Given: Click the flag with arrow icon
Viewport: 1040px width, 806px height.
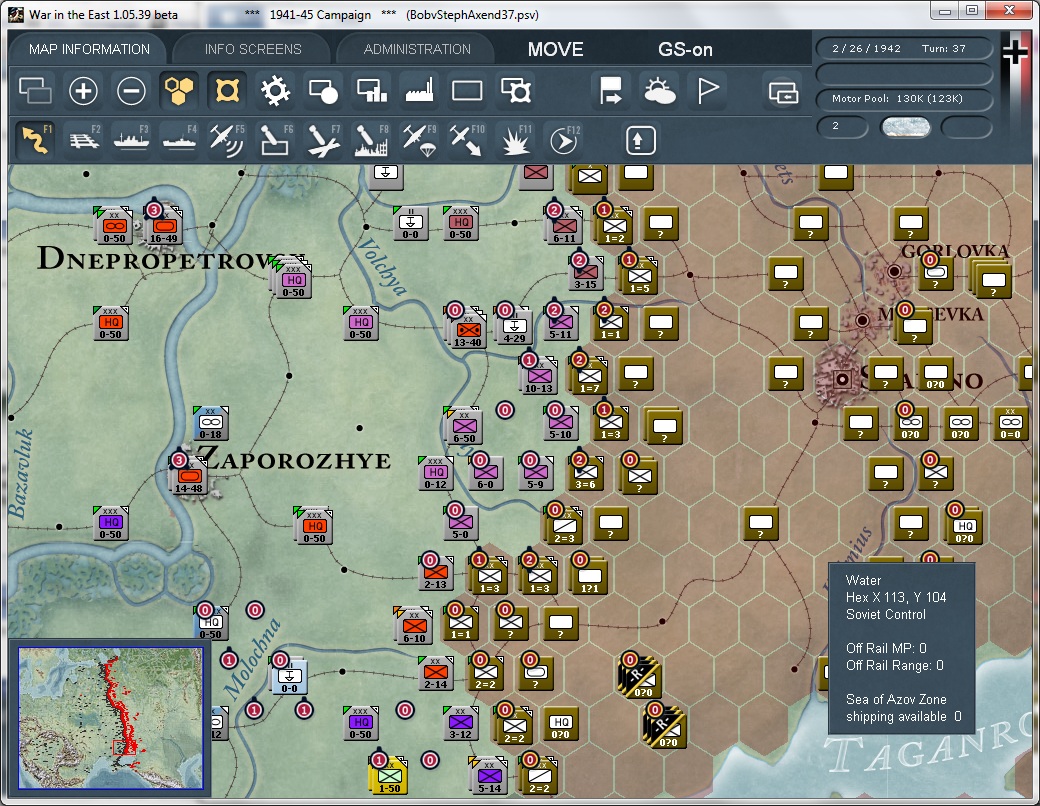Looking at the screenshot, I should click(x=610, y=91).
